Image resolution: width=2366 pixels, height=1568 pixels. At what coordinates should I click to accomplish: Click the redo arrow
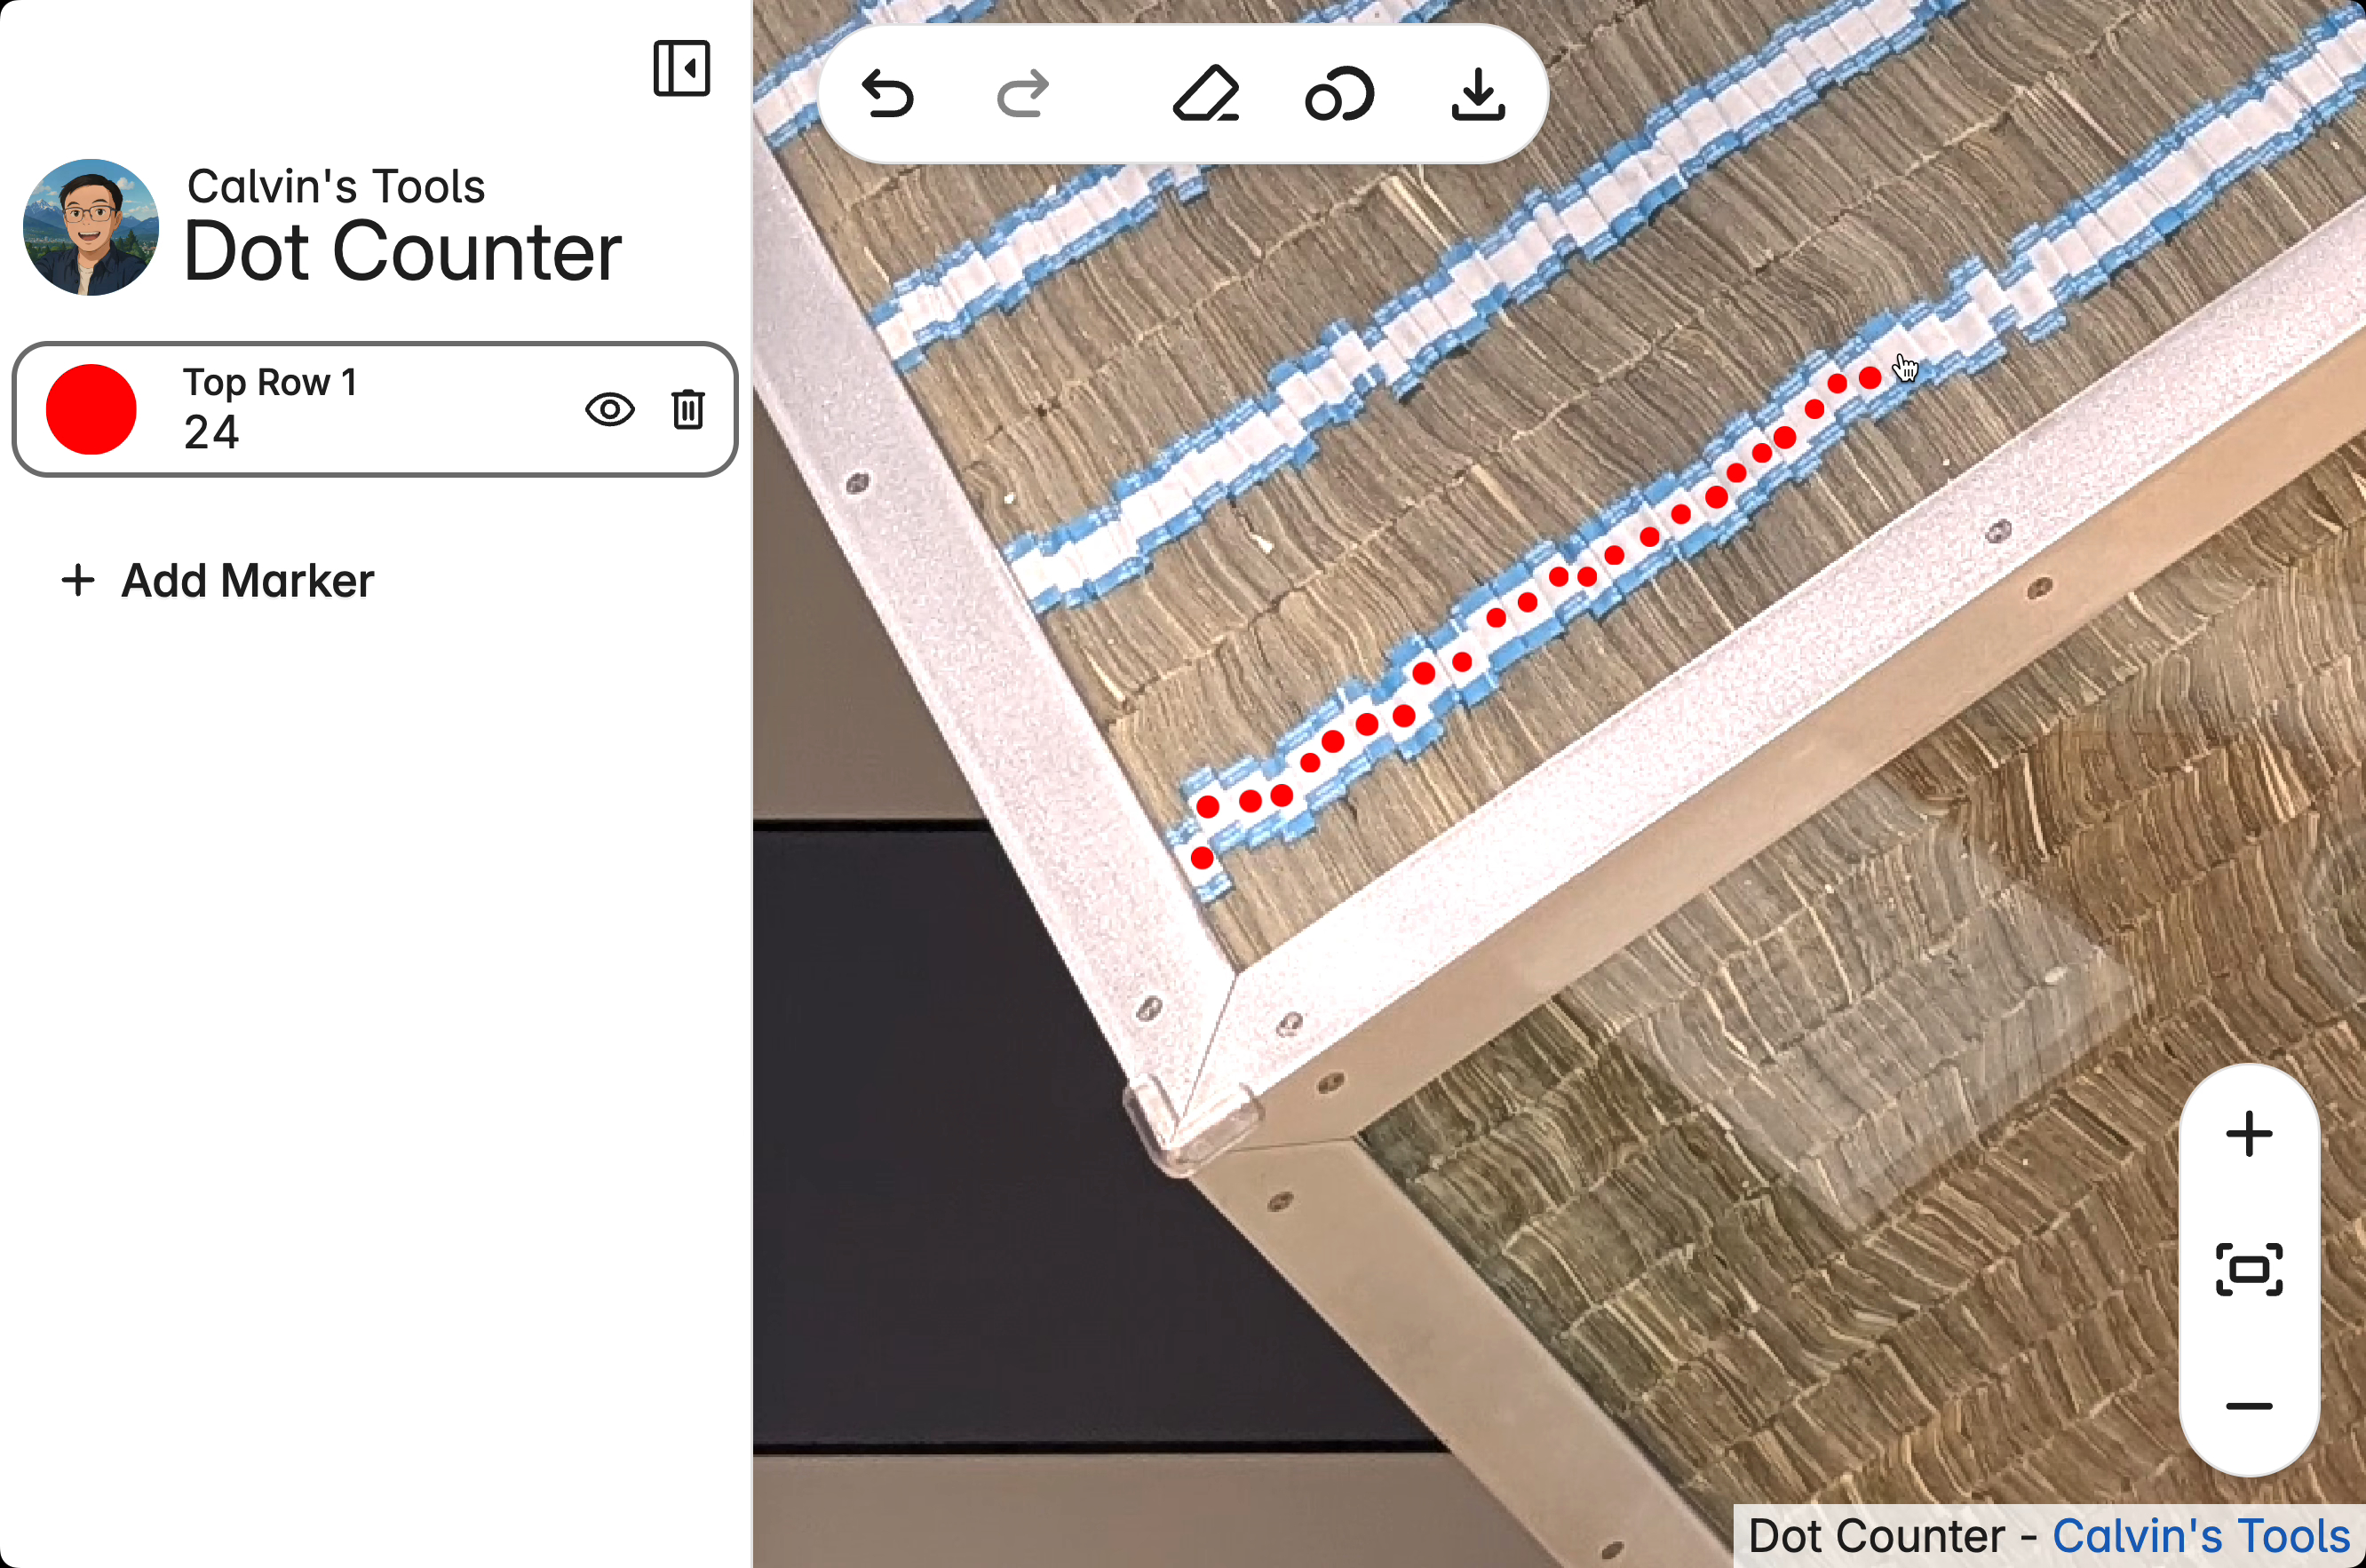pos(1023,94)
